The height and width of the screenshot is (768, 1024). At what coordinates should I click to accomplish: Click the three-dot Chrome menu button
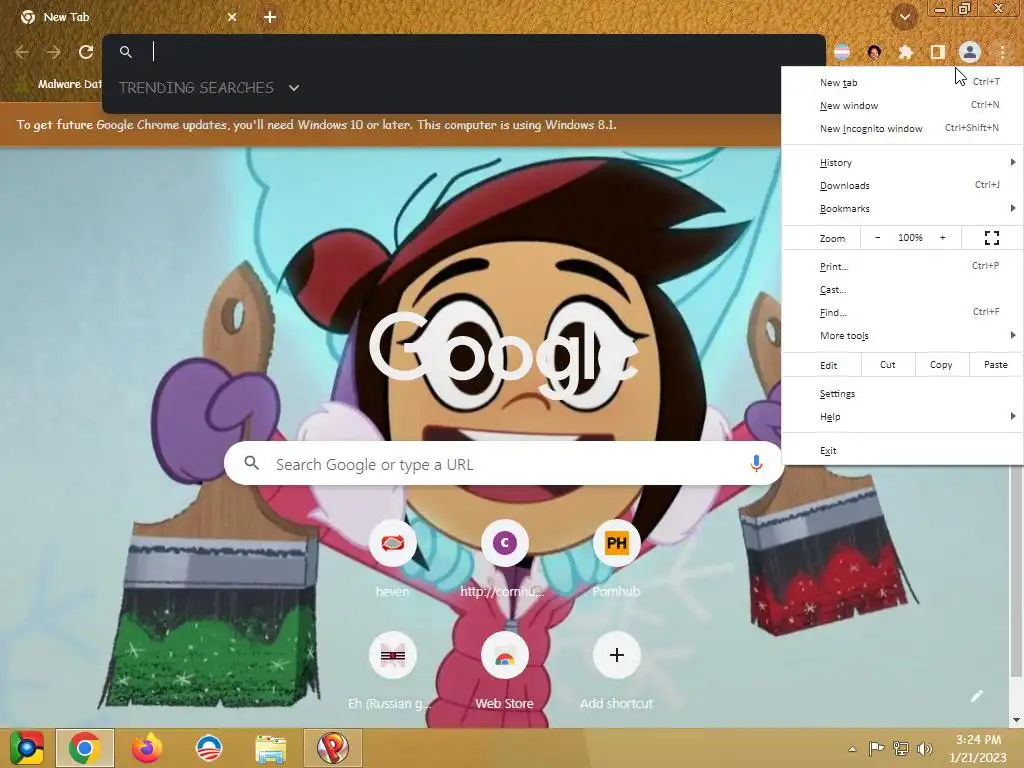tap(1002, 52)
